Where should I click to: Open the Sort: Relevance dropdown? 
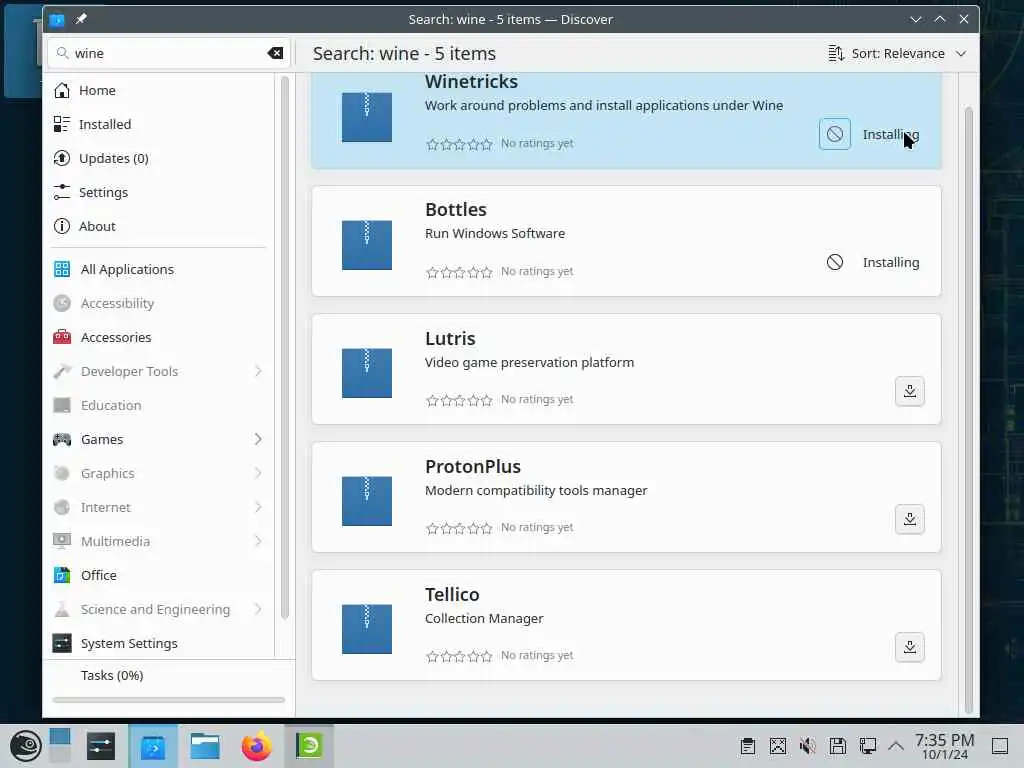pos(897,53)
